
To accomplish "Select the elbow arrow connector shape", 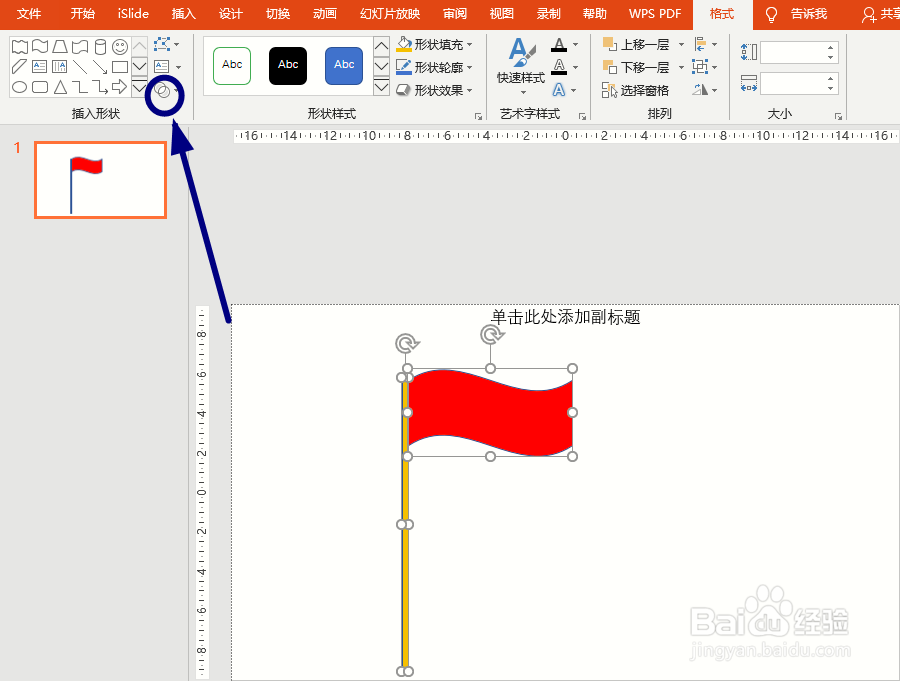I will (x=100, y=87).
